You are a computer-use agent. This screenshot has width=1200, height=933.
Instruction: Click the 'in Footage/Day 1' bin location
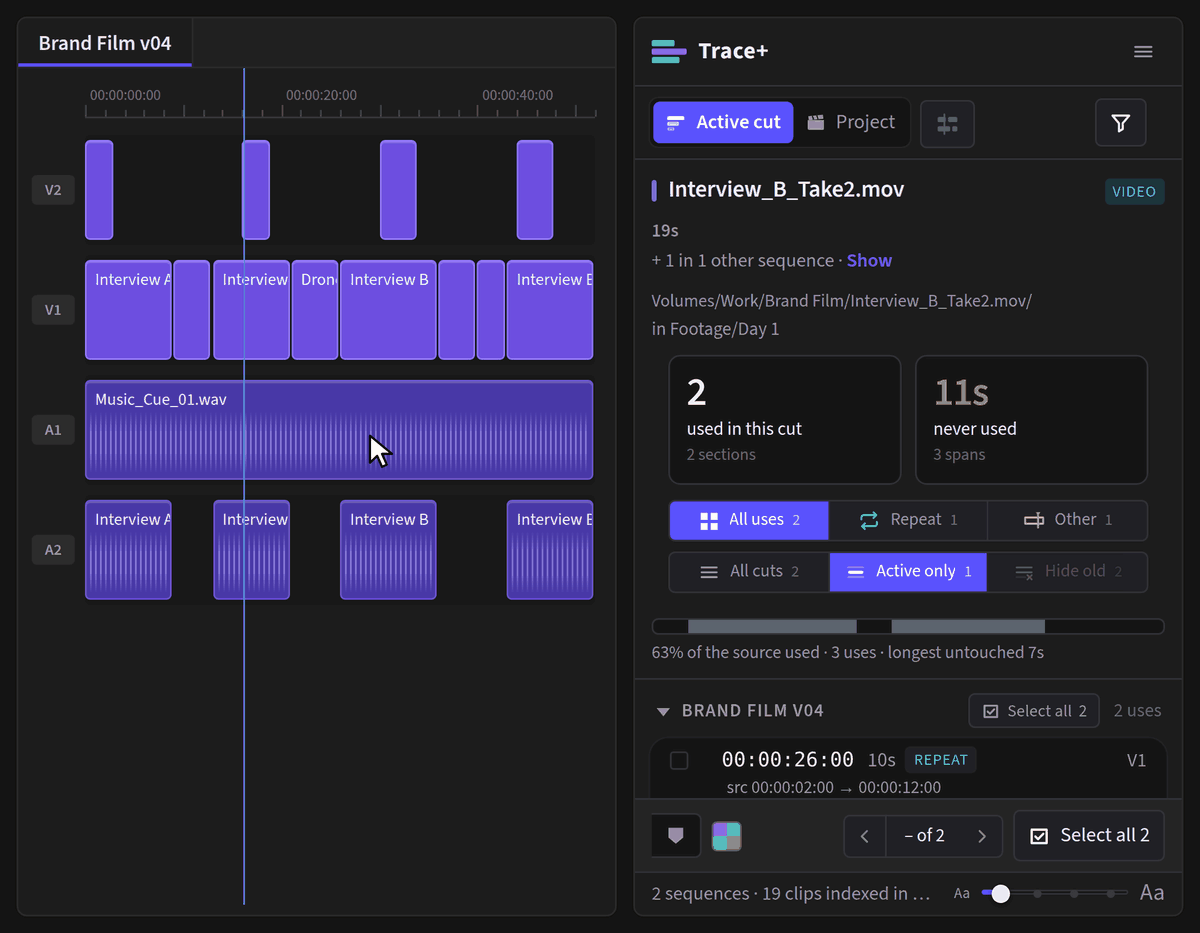716,329
